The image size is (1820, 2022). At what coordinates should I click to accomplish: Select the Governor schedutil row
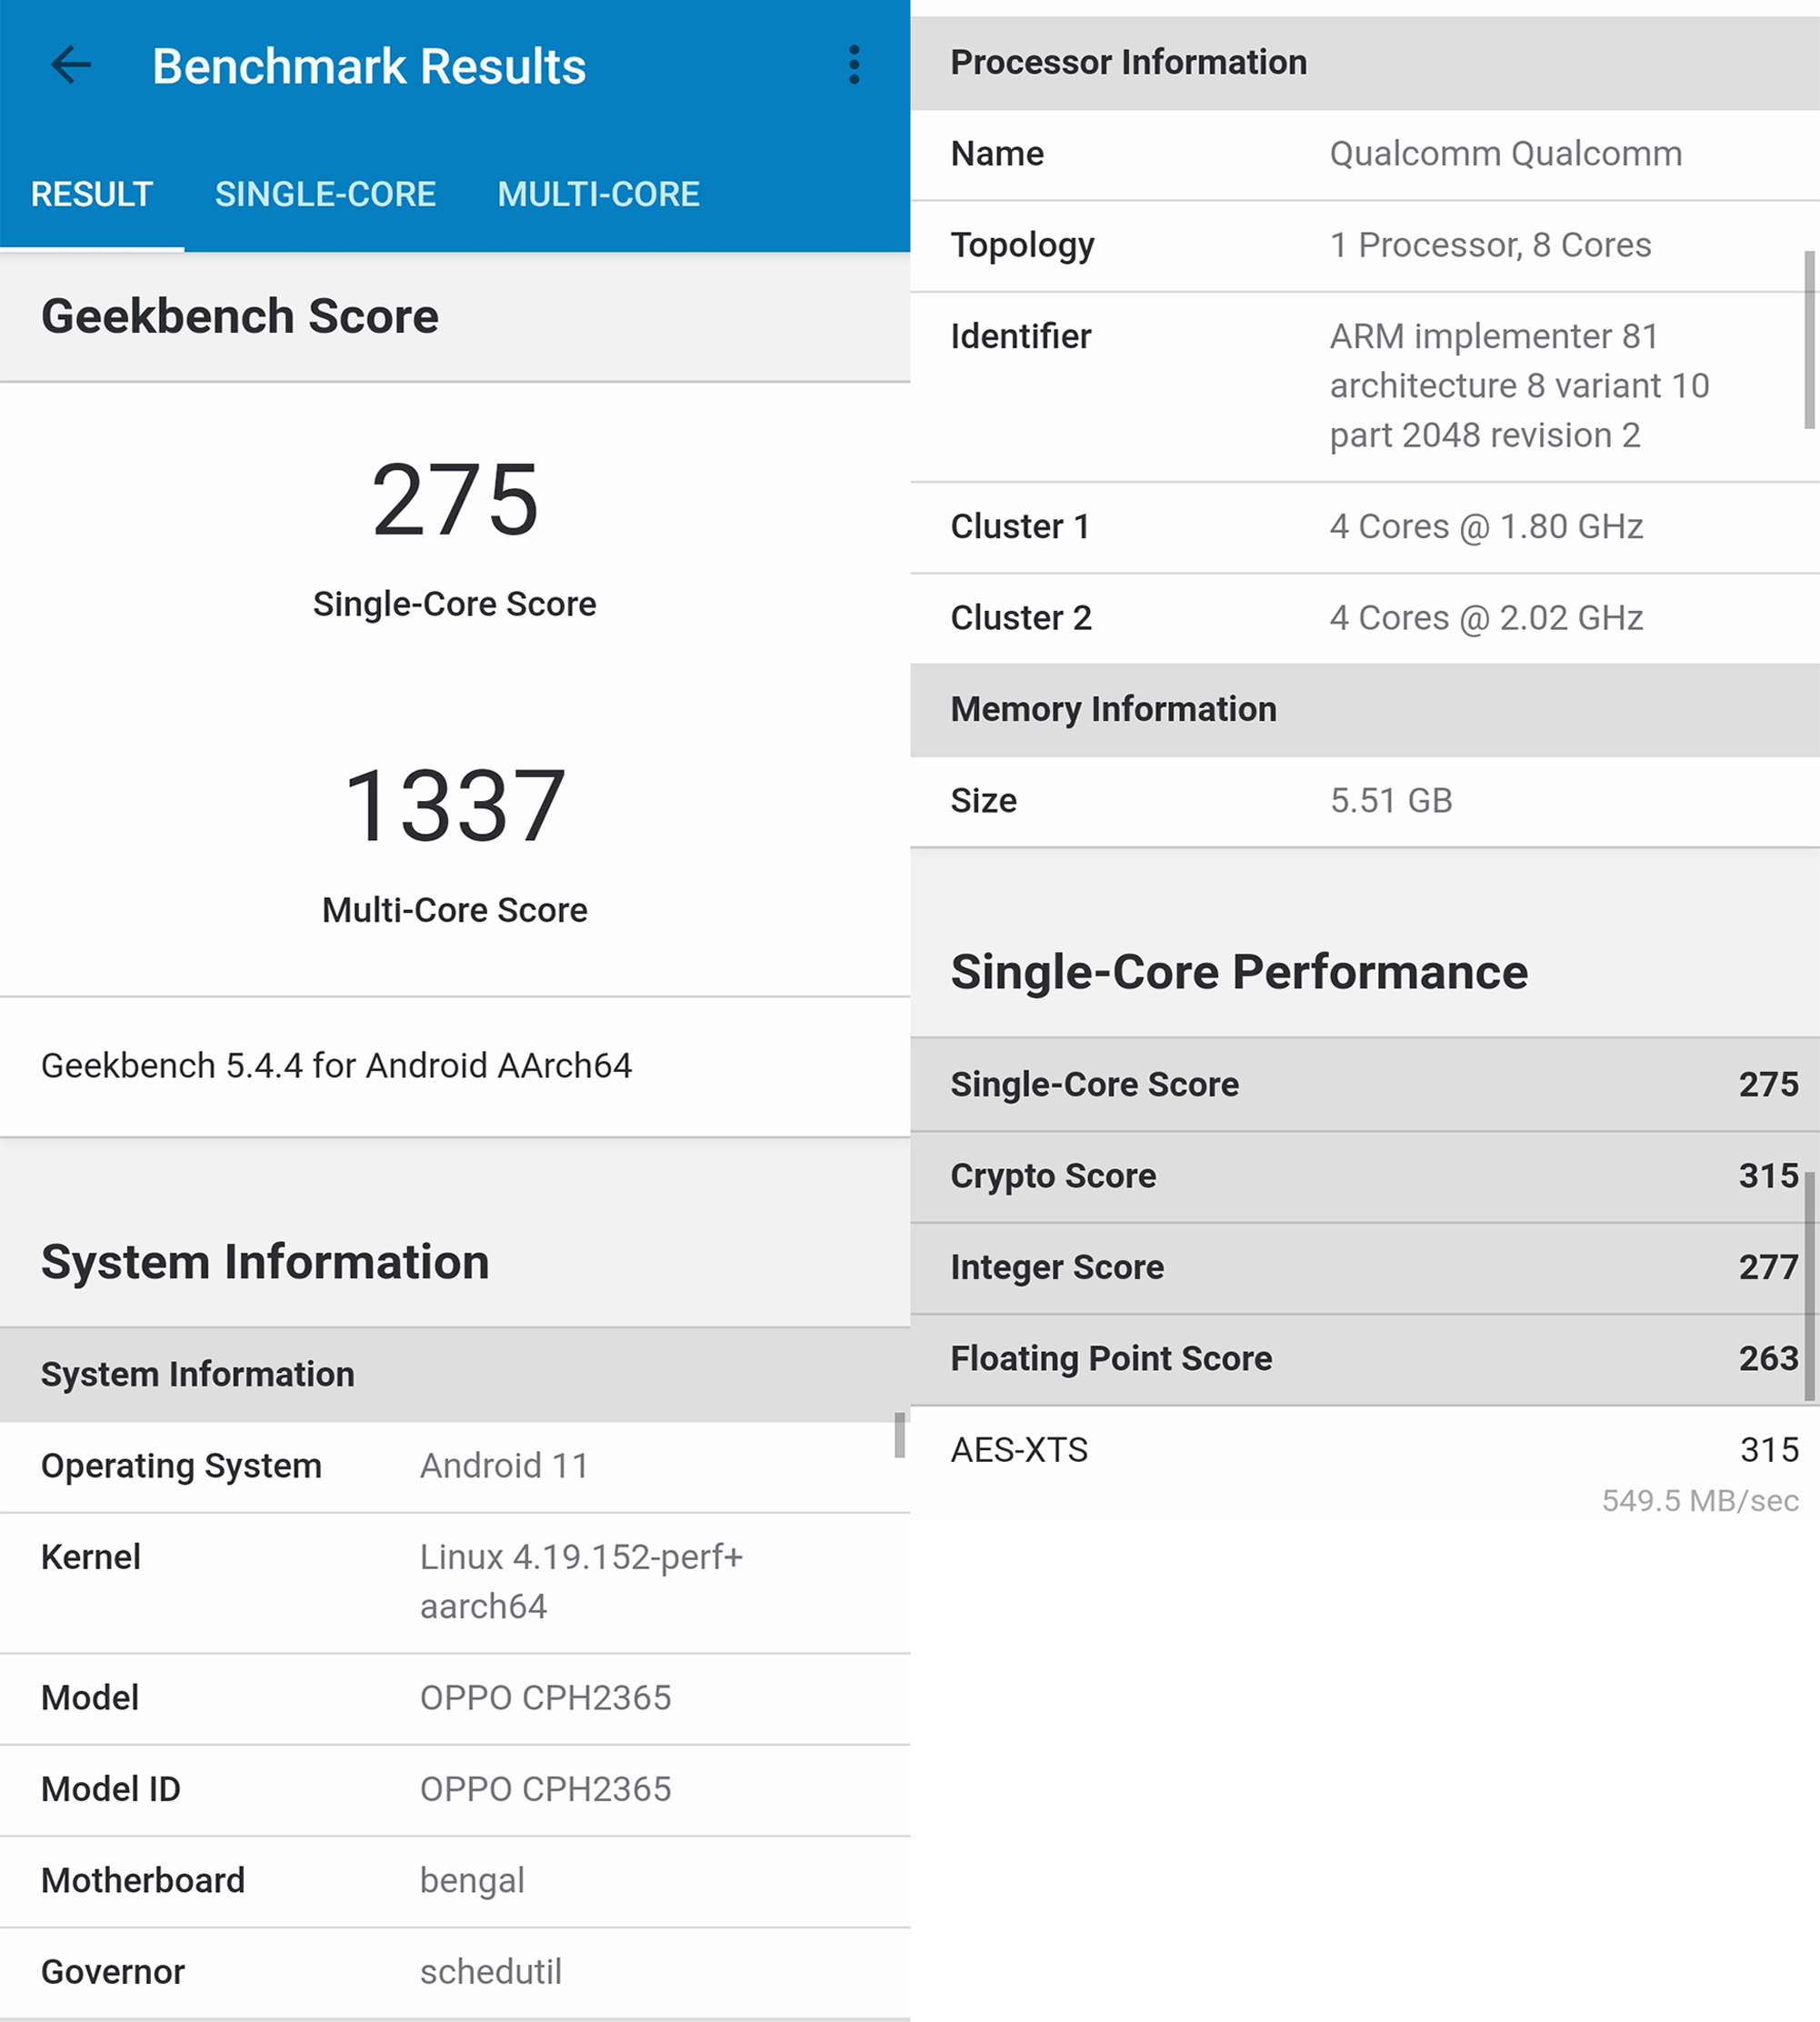(x=454, y=1972)
